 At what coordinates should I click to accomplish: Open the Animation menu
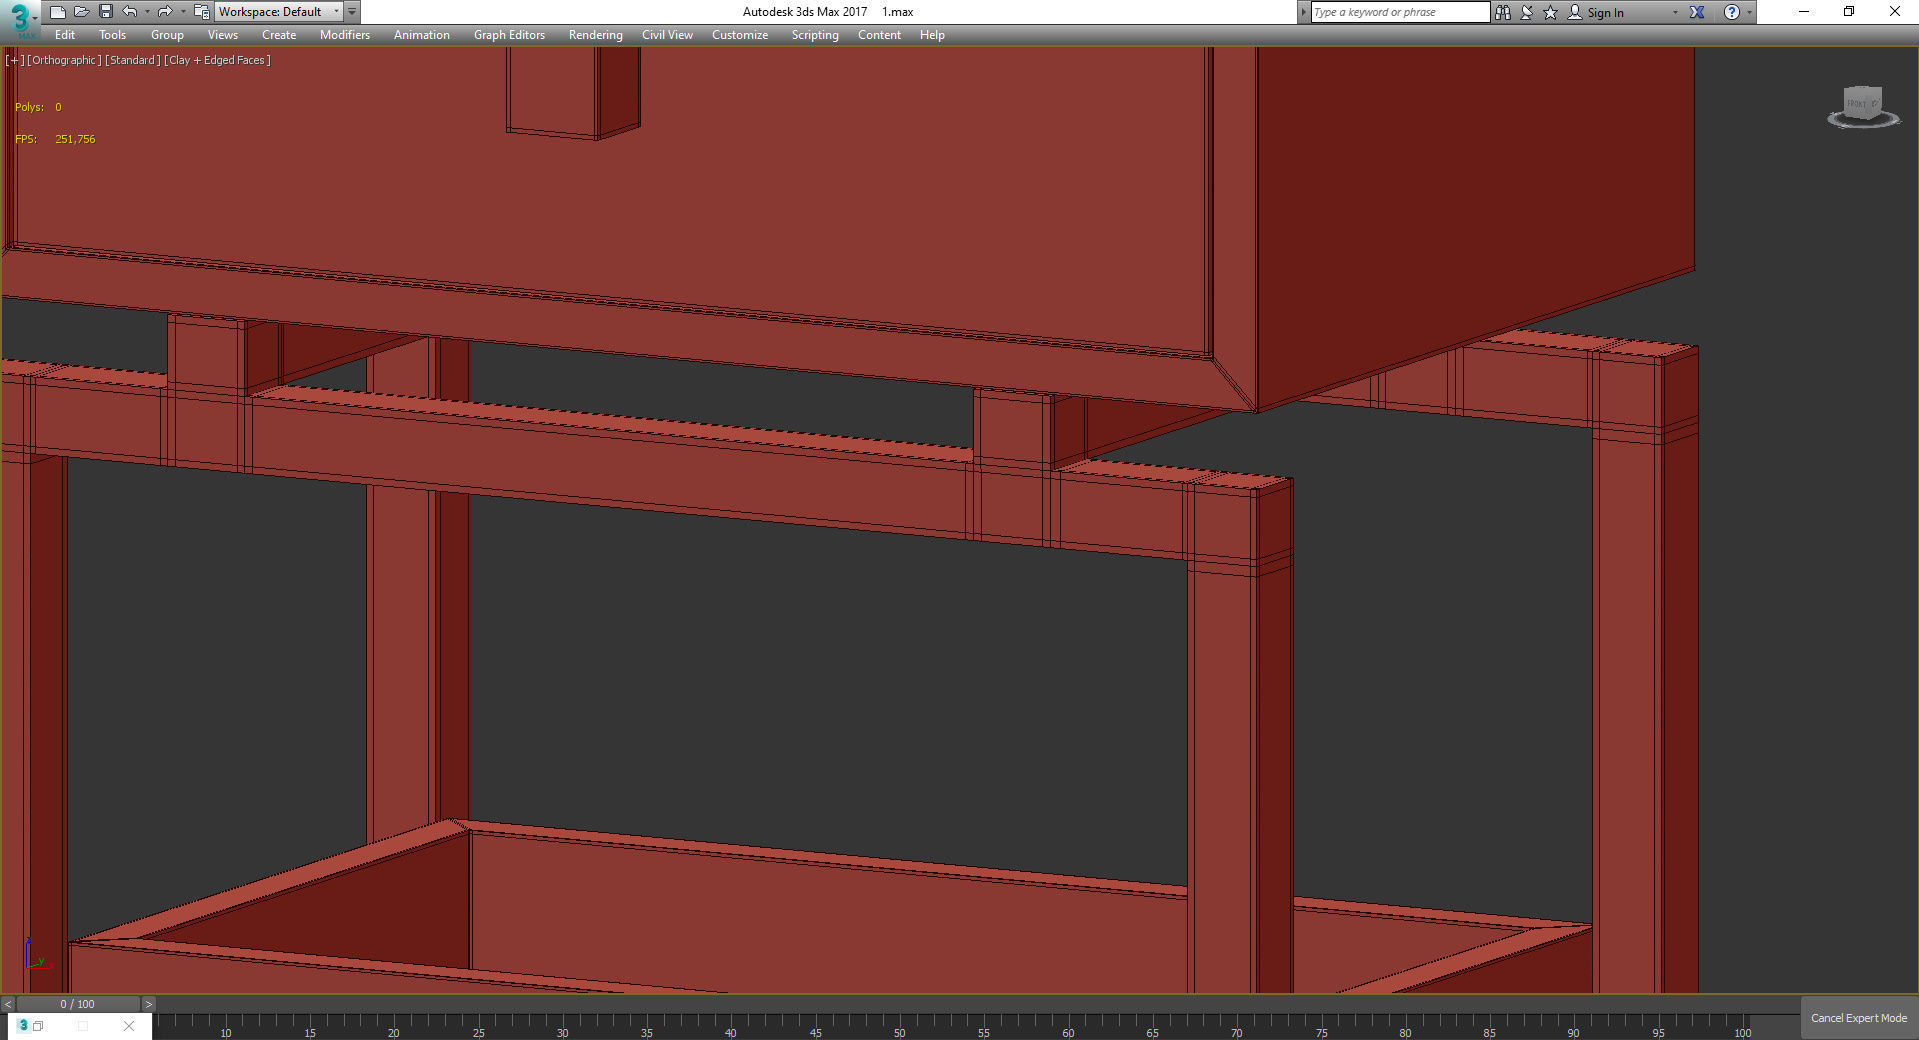421,35
